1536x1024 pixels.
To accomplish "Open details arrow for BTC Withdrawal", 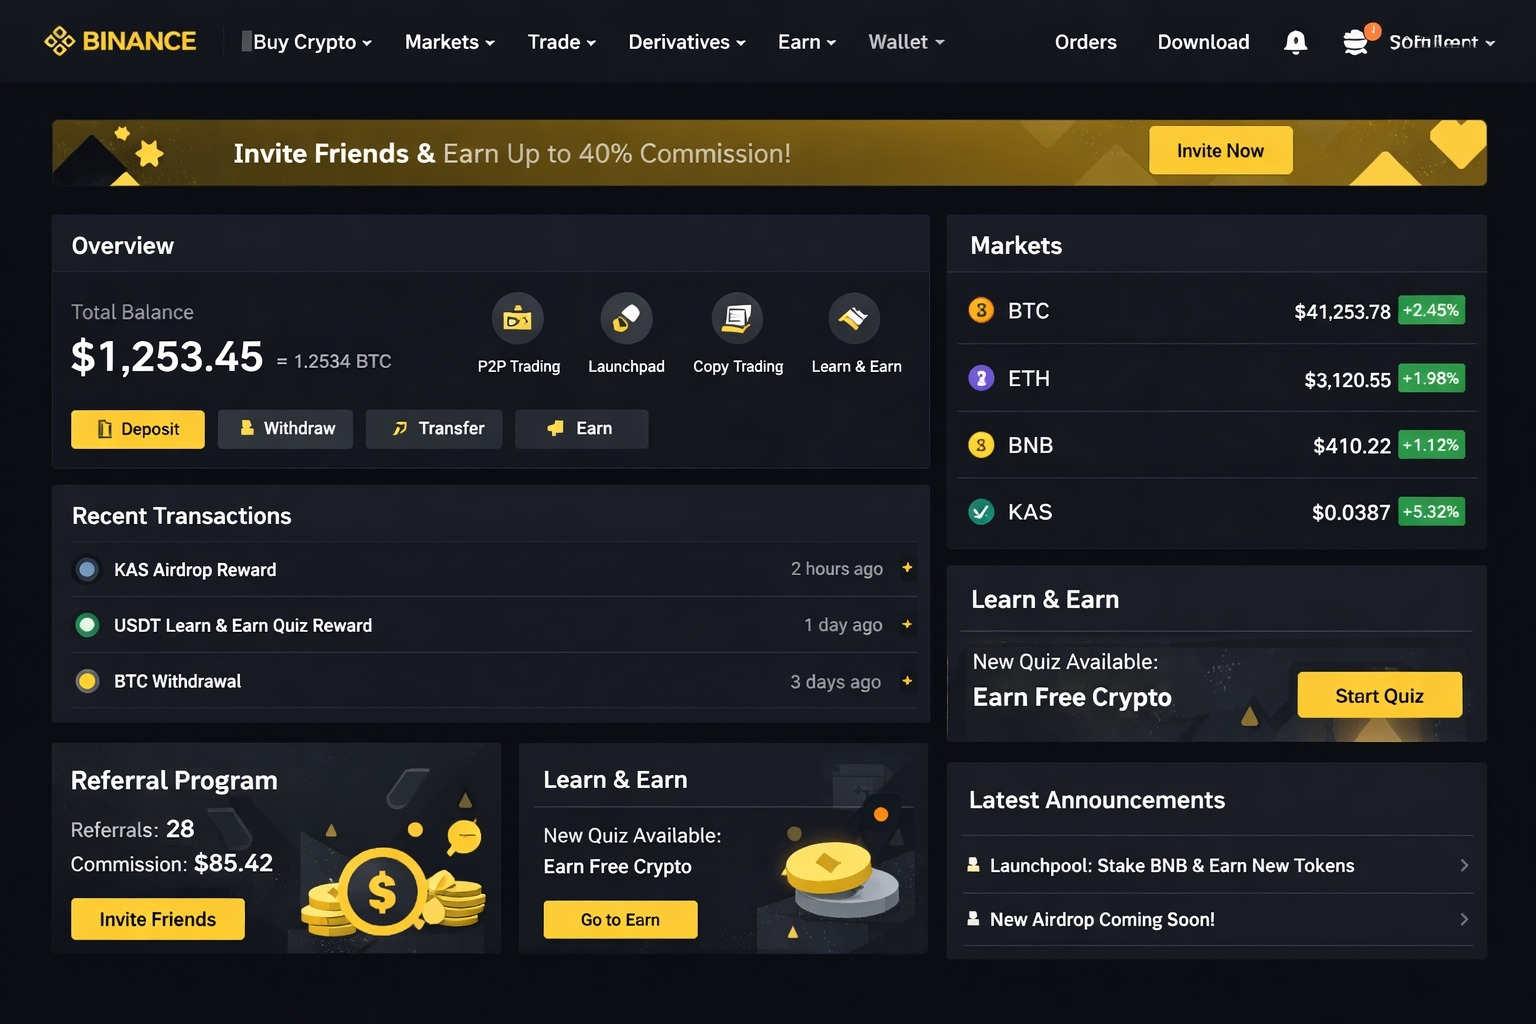I will pyautogui.click(x=907, y=681).
